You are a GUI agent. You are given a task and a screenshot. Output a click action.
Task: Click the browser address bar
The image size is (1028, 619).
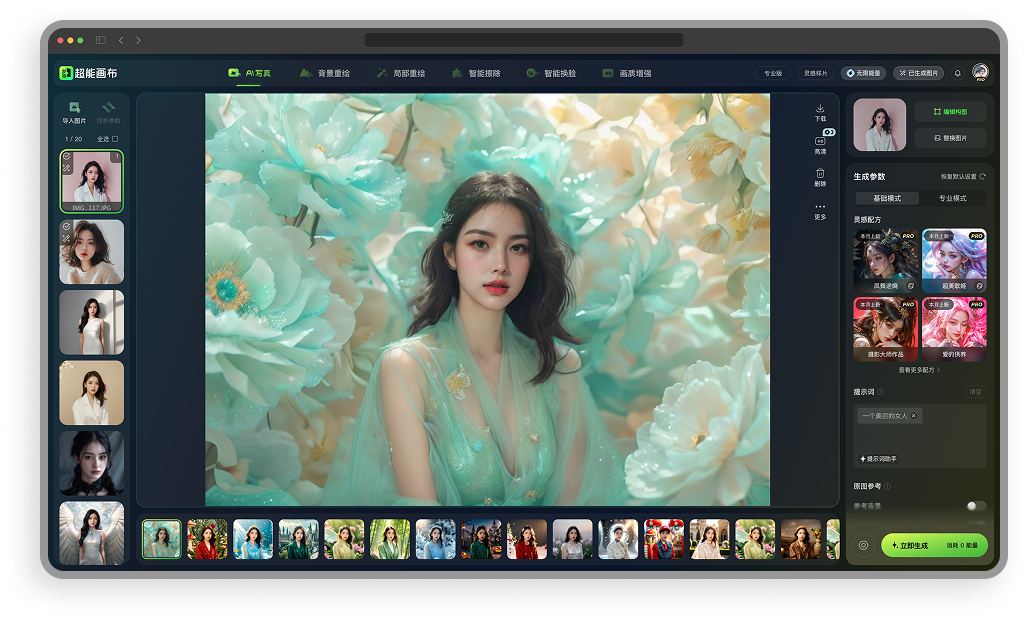point(524,40)
